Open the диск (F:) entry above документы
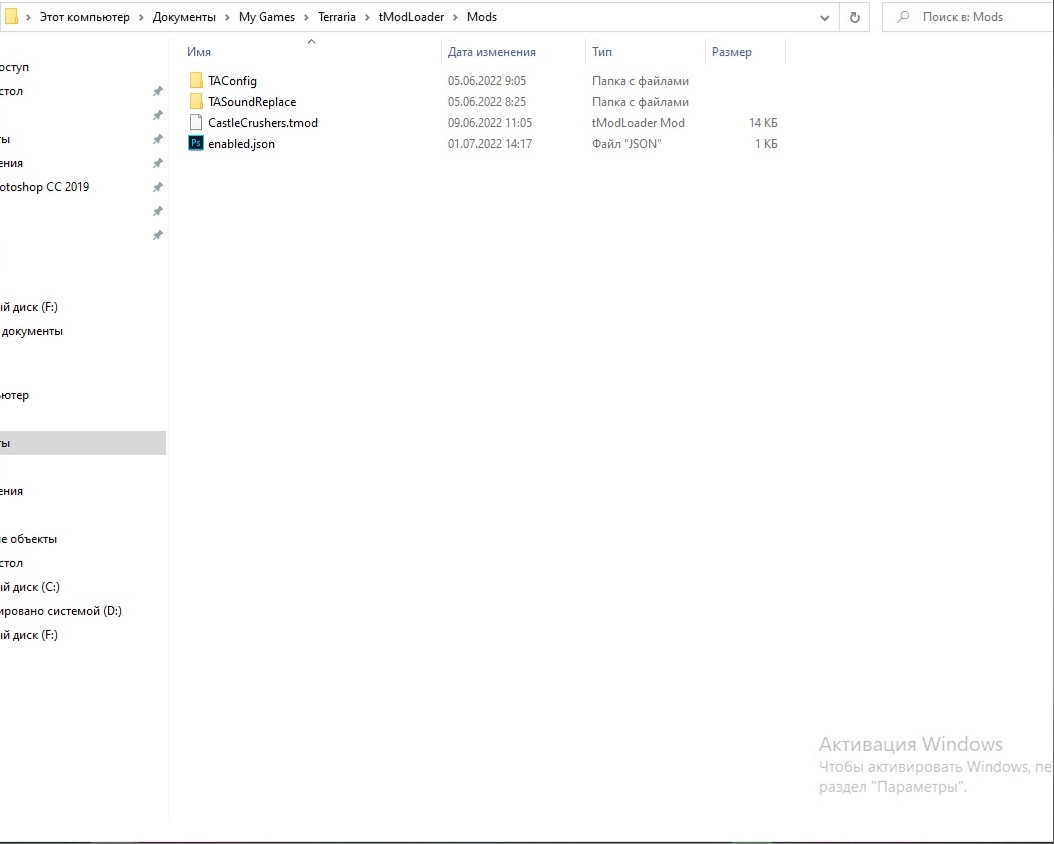This screenshot has height=844, width=1054. [x=29, y=306]
